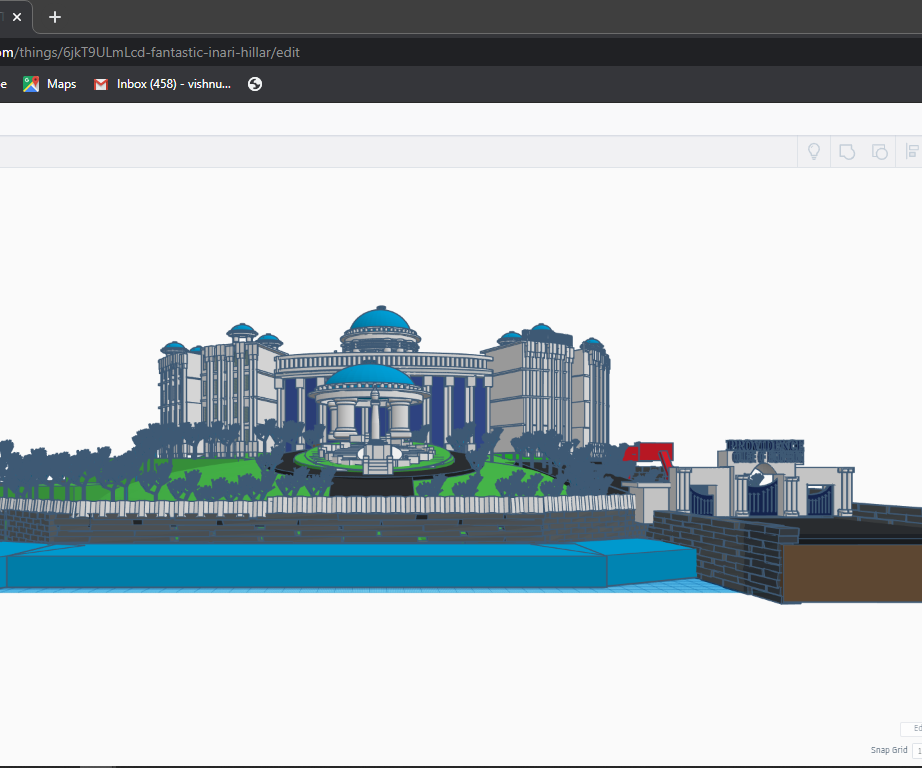Open the Maps bookmark
922x768 pixels.
coord(50,84)
